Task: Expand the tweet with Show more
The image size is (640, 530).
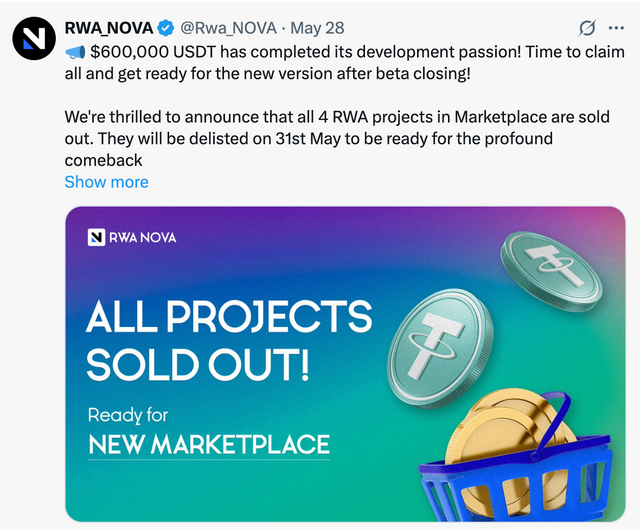Action: pyautogui.click(x=107, y=182)
